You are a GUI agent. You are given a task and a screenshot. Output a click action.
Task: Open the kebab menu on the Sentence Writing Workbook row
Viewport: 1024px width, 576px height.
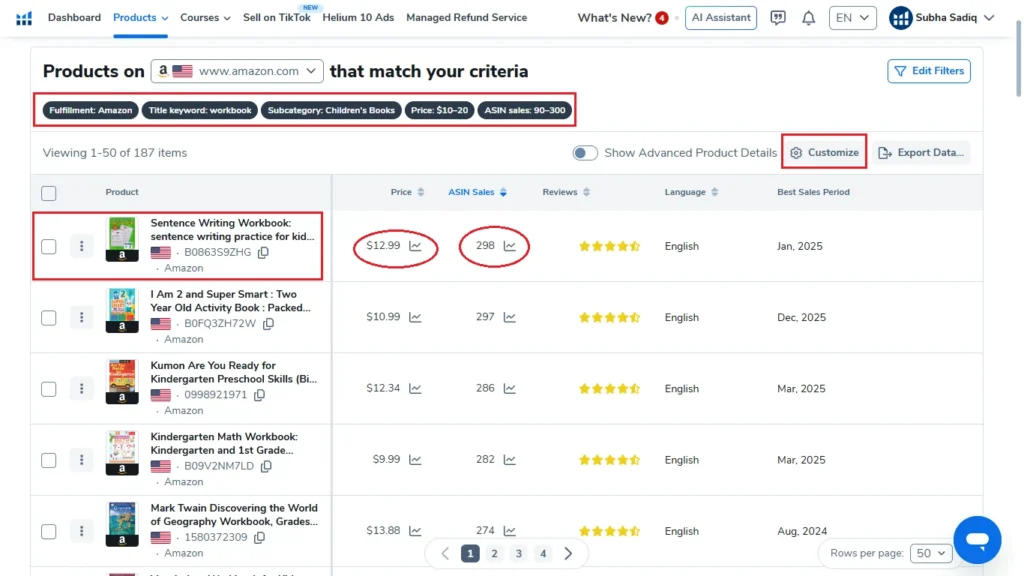point(81,245)
